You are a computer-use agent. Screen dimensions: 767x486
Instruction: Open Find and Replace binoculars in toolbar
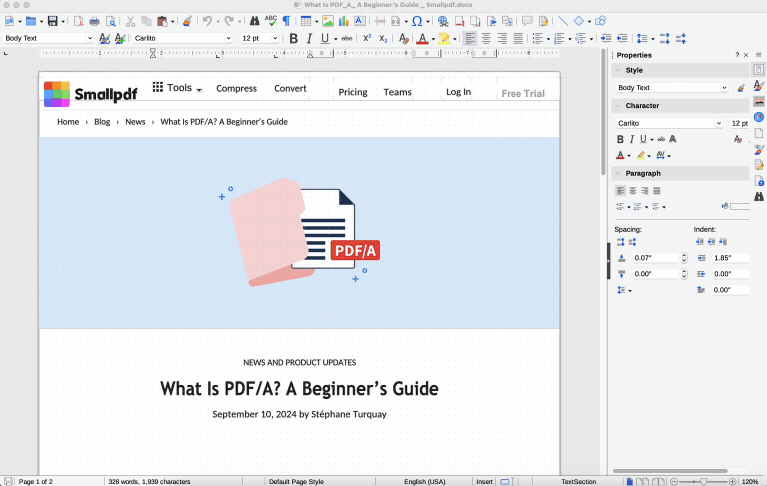click(x=254, y=21)
